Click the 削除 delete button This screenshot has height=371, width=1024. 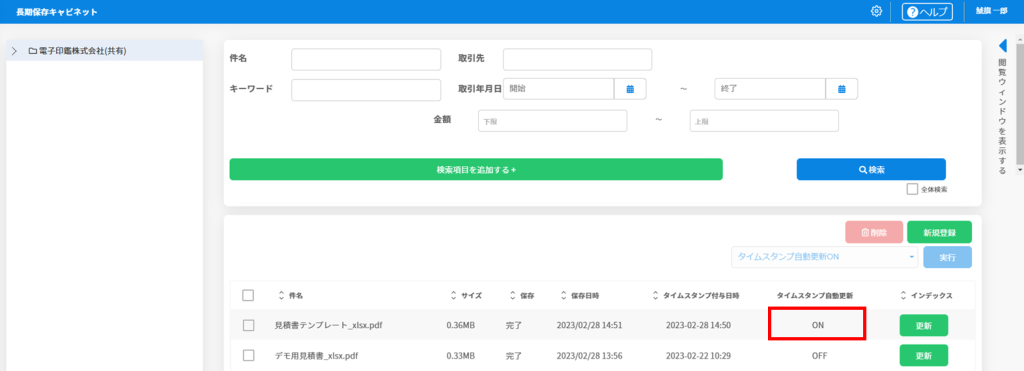(x=874, y=232)
